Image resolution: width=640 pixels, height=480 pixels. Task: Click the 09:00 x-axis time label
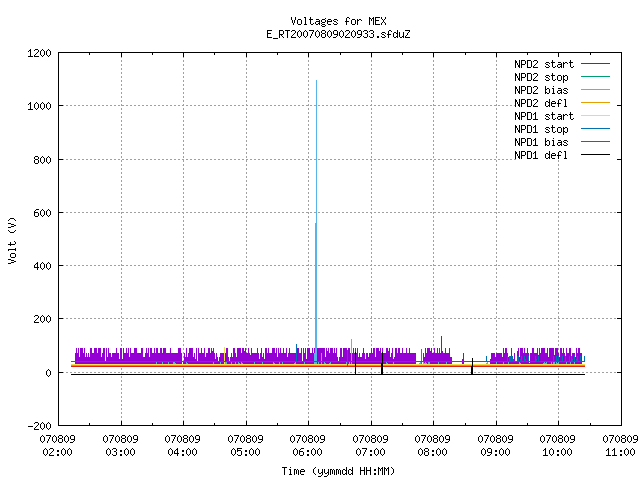pyautogui.click(x=495, y=453)
